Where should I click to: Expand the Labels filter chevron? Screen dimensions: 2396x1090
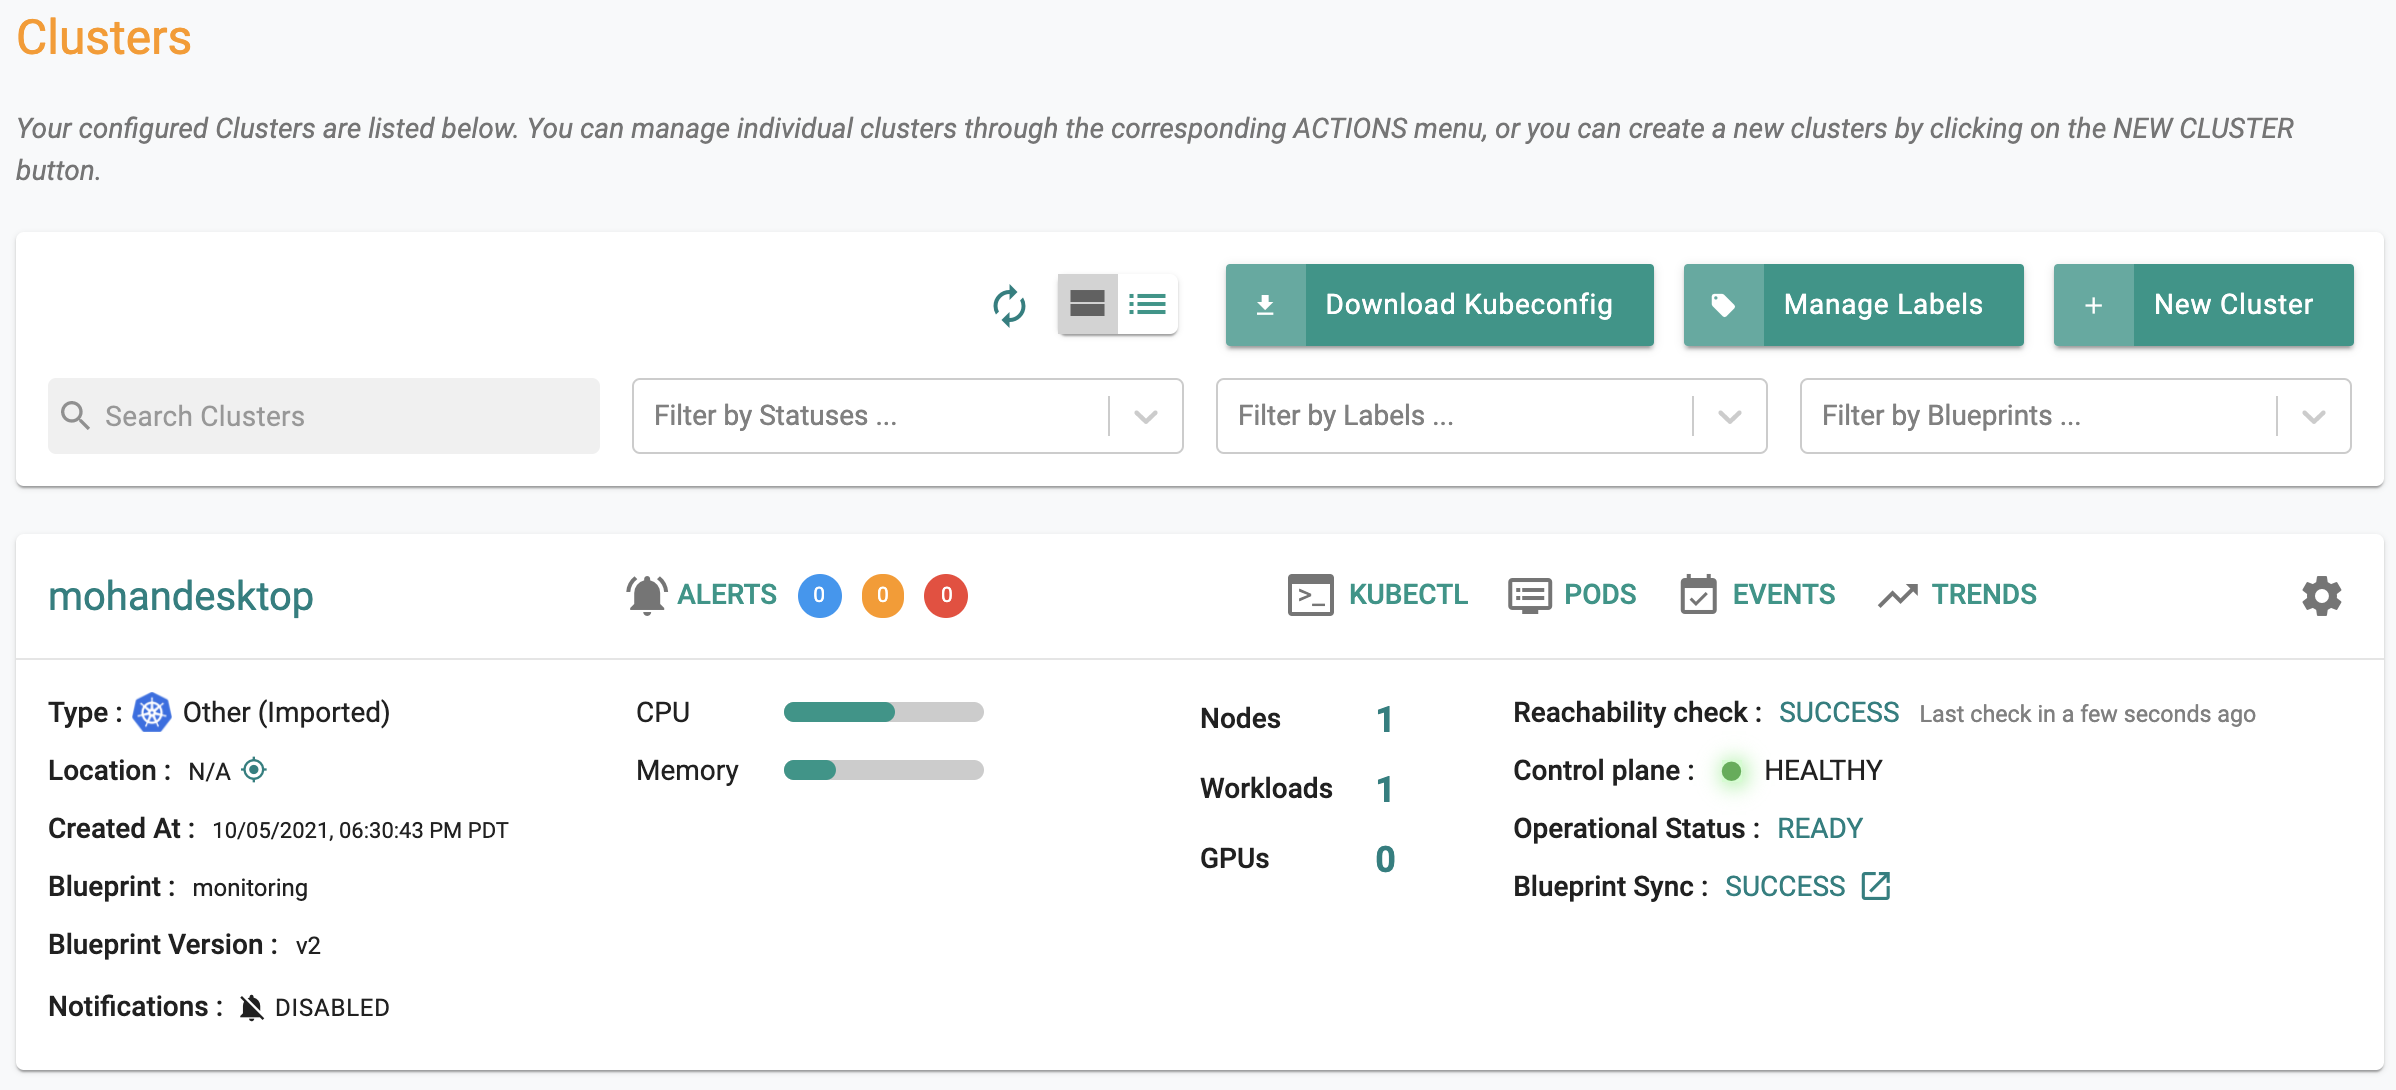point(1730,416)
